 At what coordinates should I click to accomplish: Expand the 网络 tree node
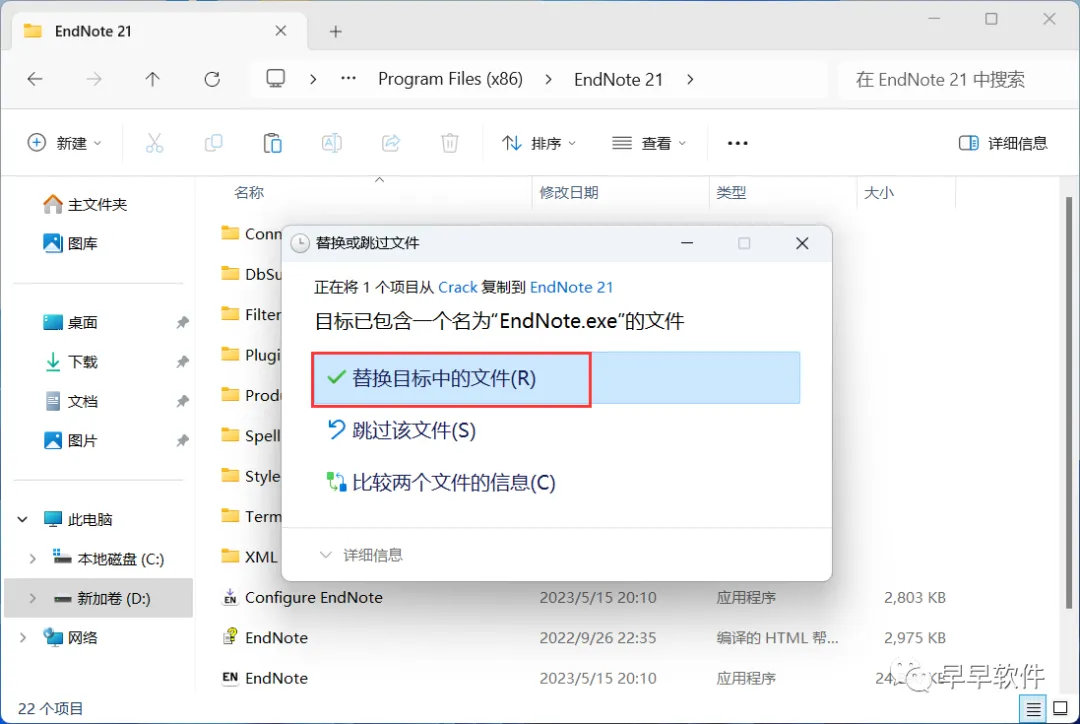click(x=23, y=638)
